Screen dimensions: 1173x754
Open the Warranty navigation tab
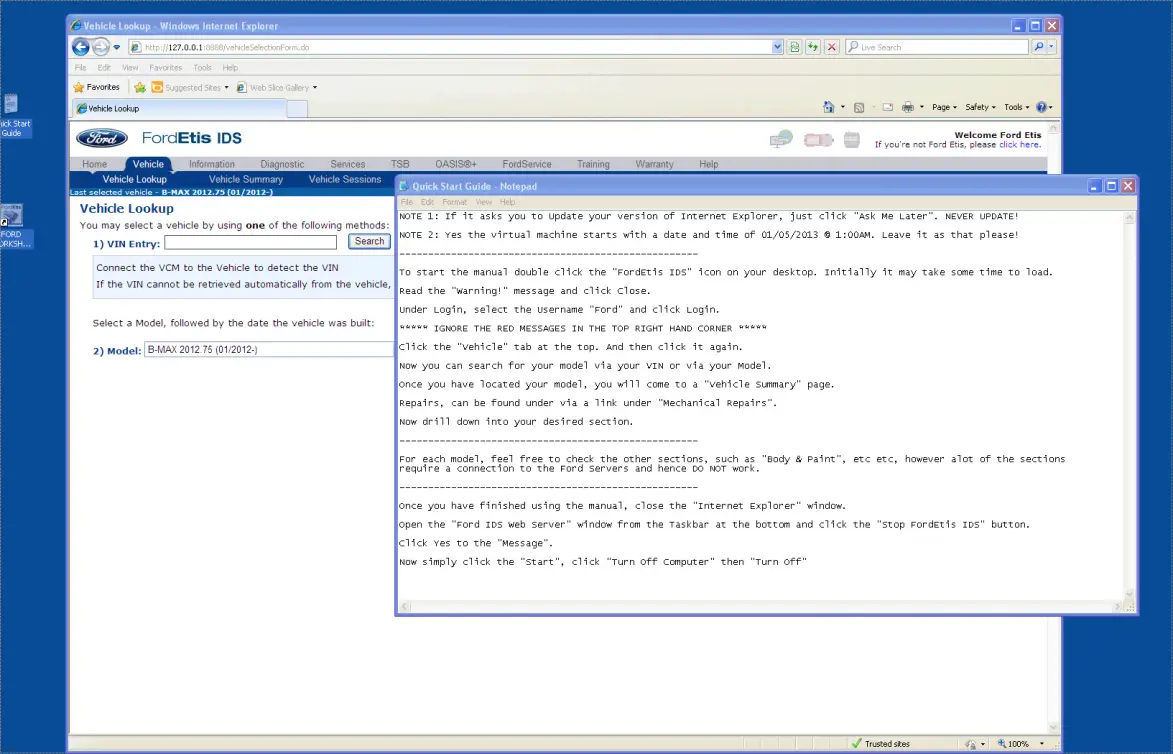click(x=655, y=164)
